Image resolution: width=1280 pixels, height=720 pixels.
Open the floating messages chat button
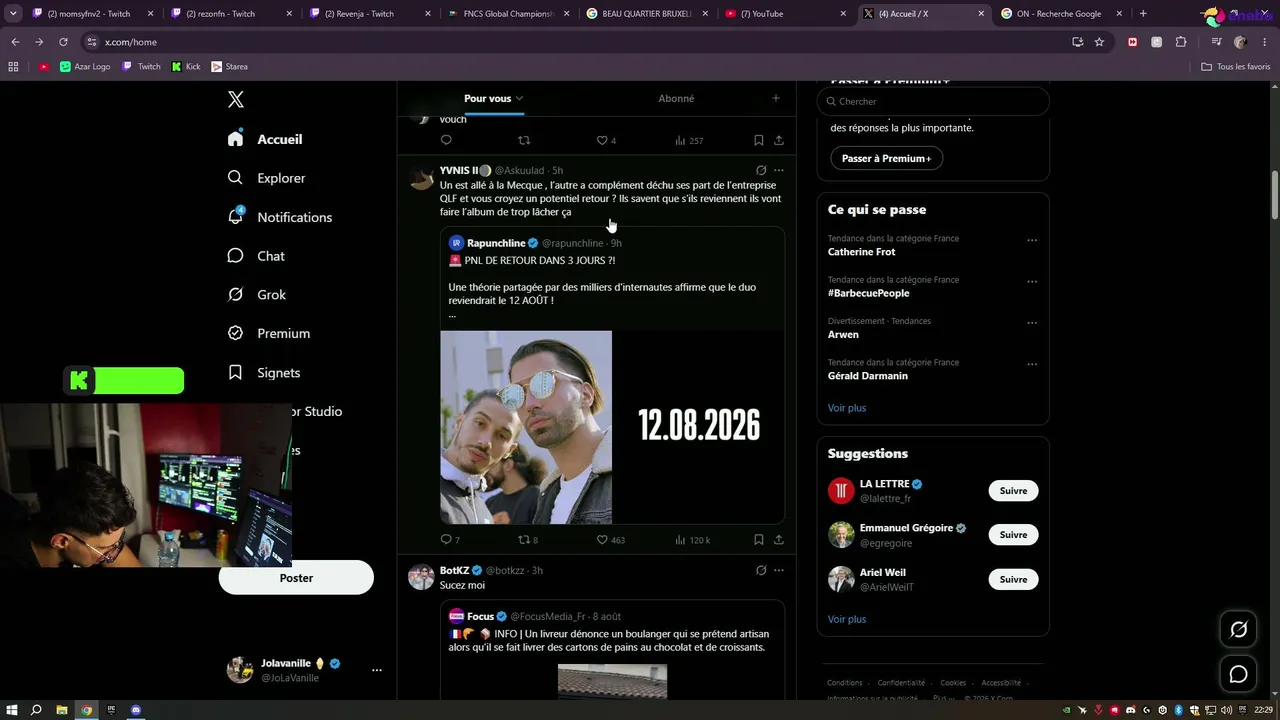[1239, 674]
